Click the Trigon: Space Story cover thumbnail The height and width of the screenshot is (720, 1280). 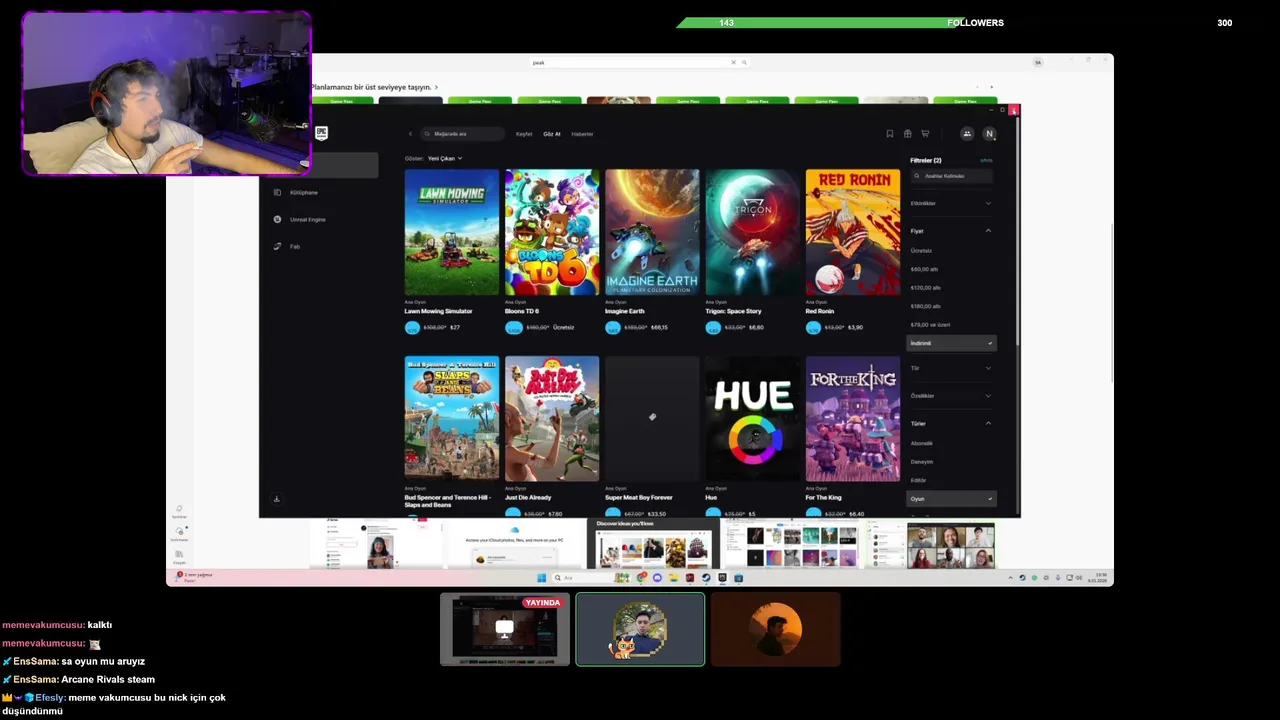click(x=752, y=232)
